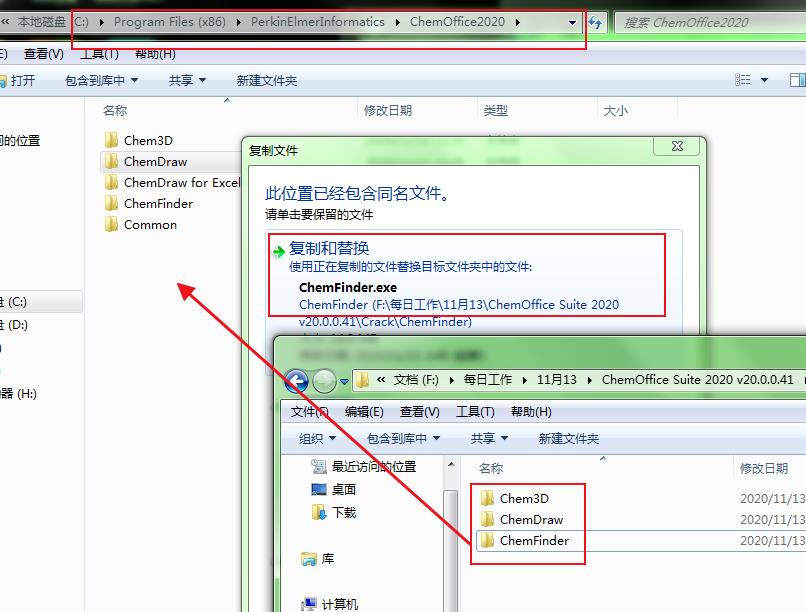Sort by 名称 column in front window

click(490, 468)
